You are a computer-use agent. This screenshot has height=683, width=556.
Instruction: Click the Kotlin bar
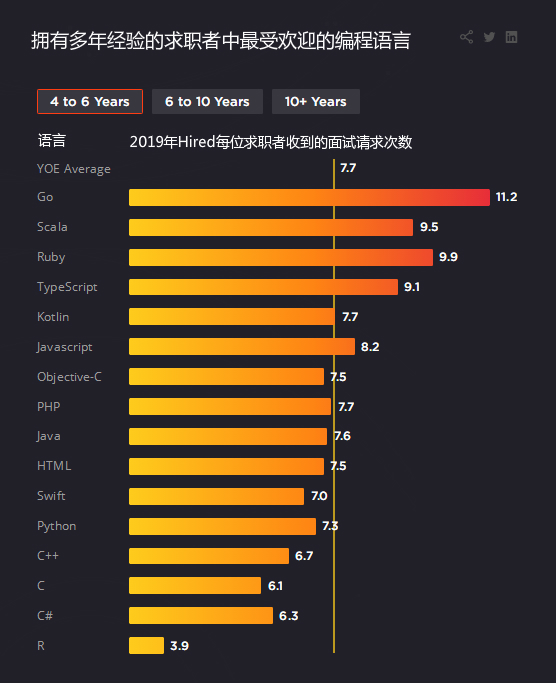232,317
